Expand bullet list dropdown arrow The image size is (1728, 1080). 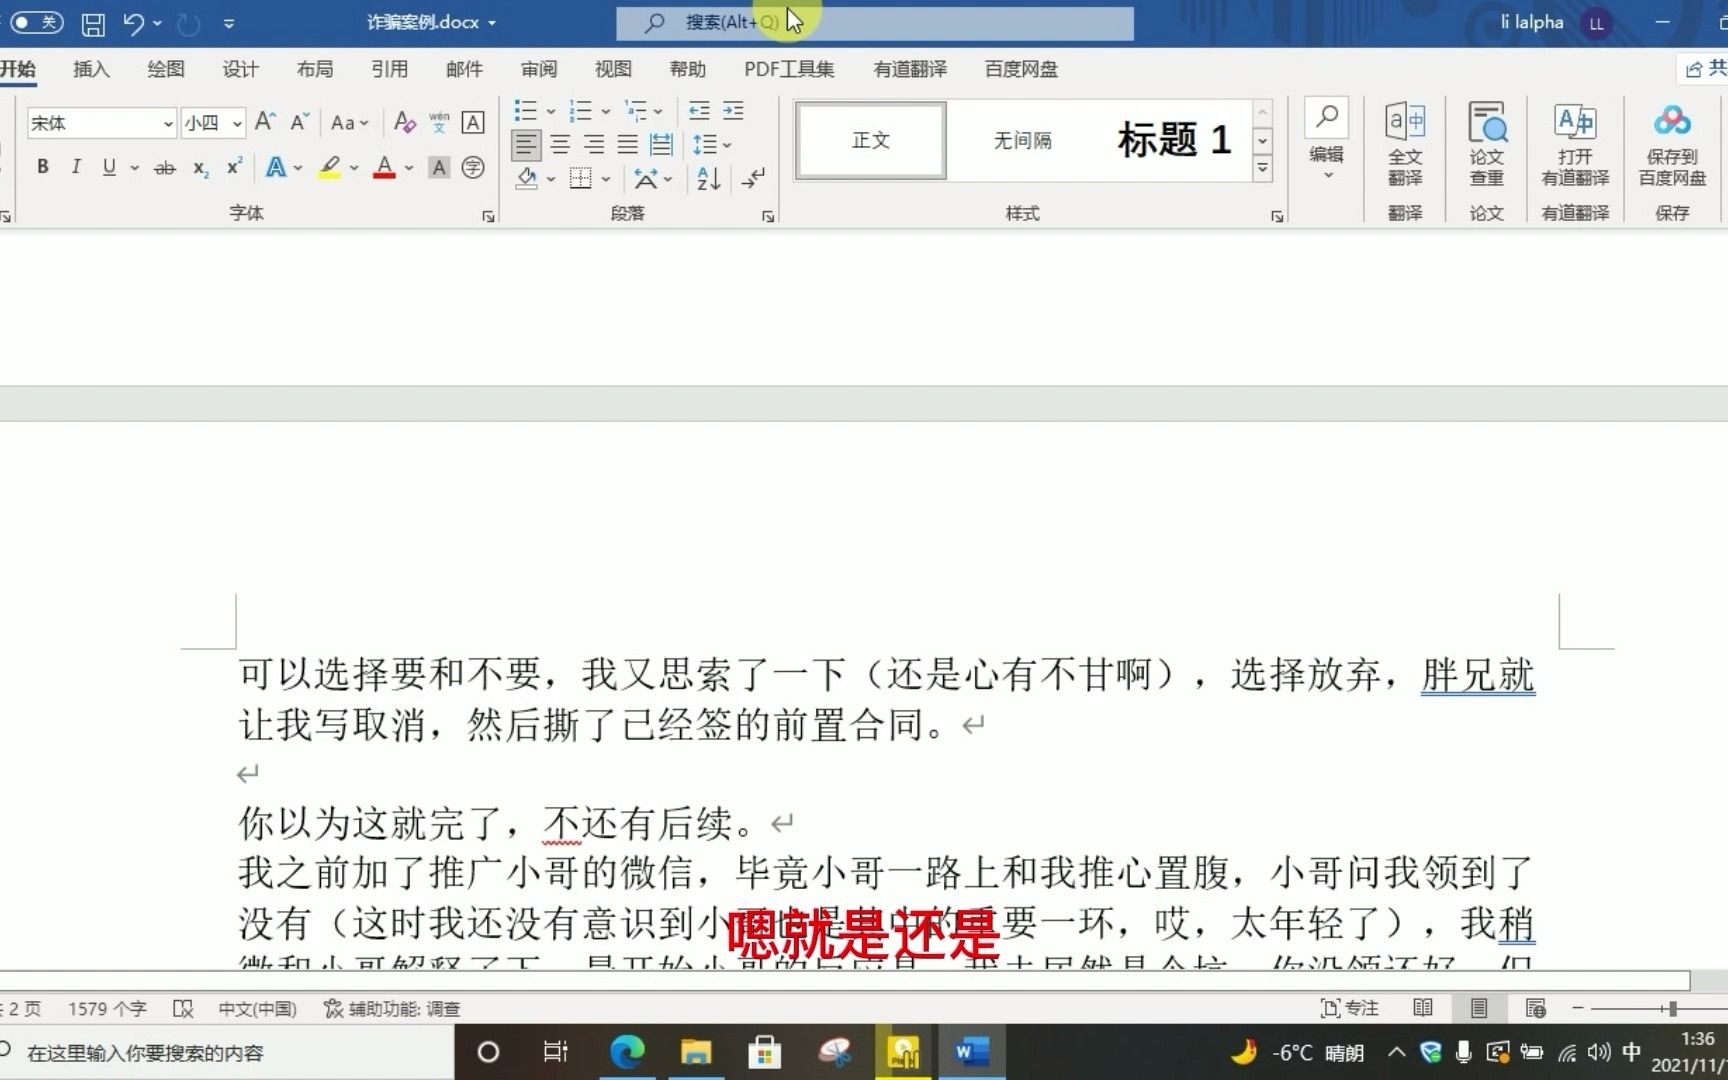click(550, 111)
